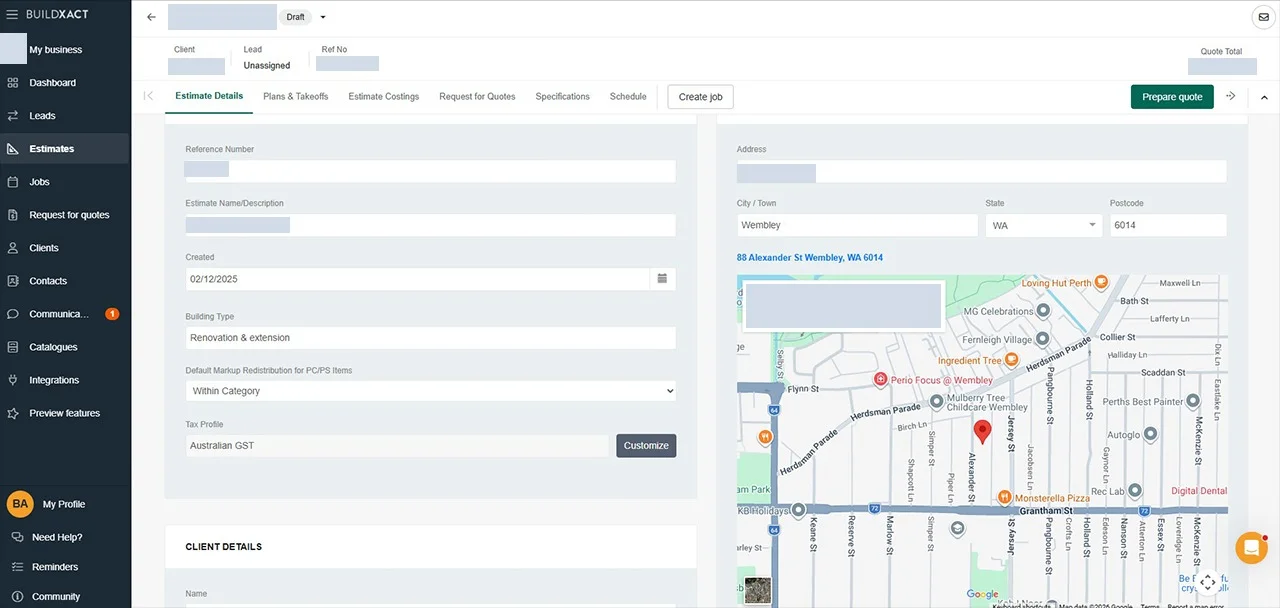Click the next step arrow beside Prepare quote
The width and height of the screenshot is (1280, 608).
tap(1231, 96)
